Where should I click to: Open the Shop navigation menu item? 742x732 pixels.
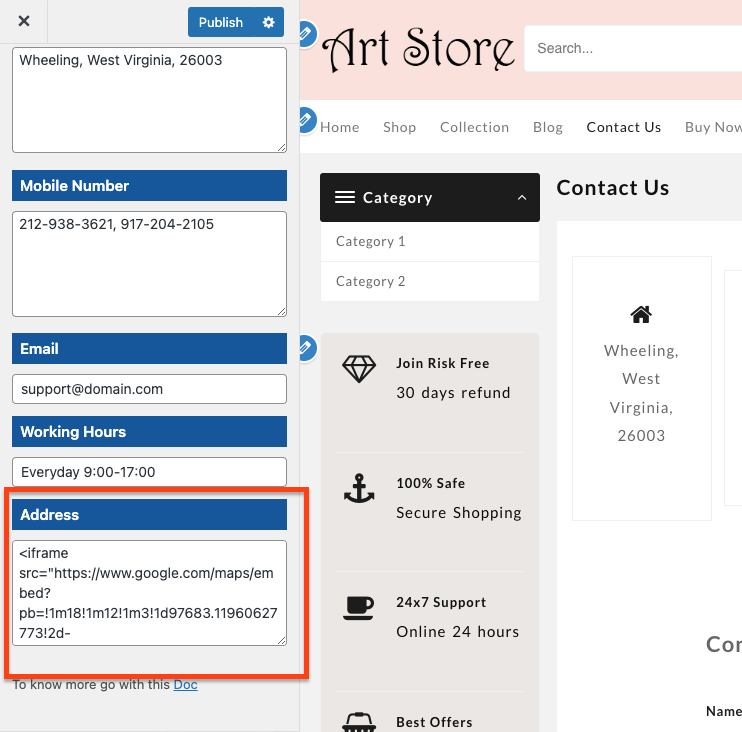399,127
